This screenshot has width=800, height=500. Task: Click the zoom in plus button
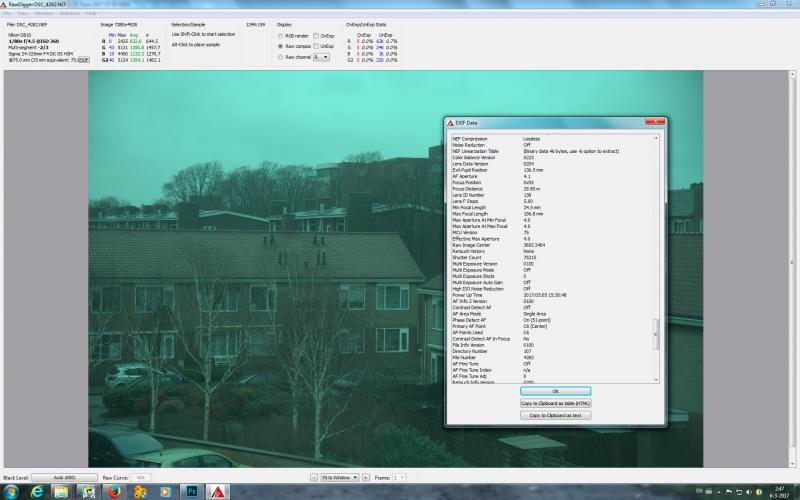pos(366,478)
